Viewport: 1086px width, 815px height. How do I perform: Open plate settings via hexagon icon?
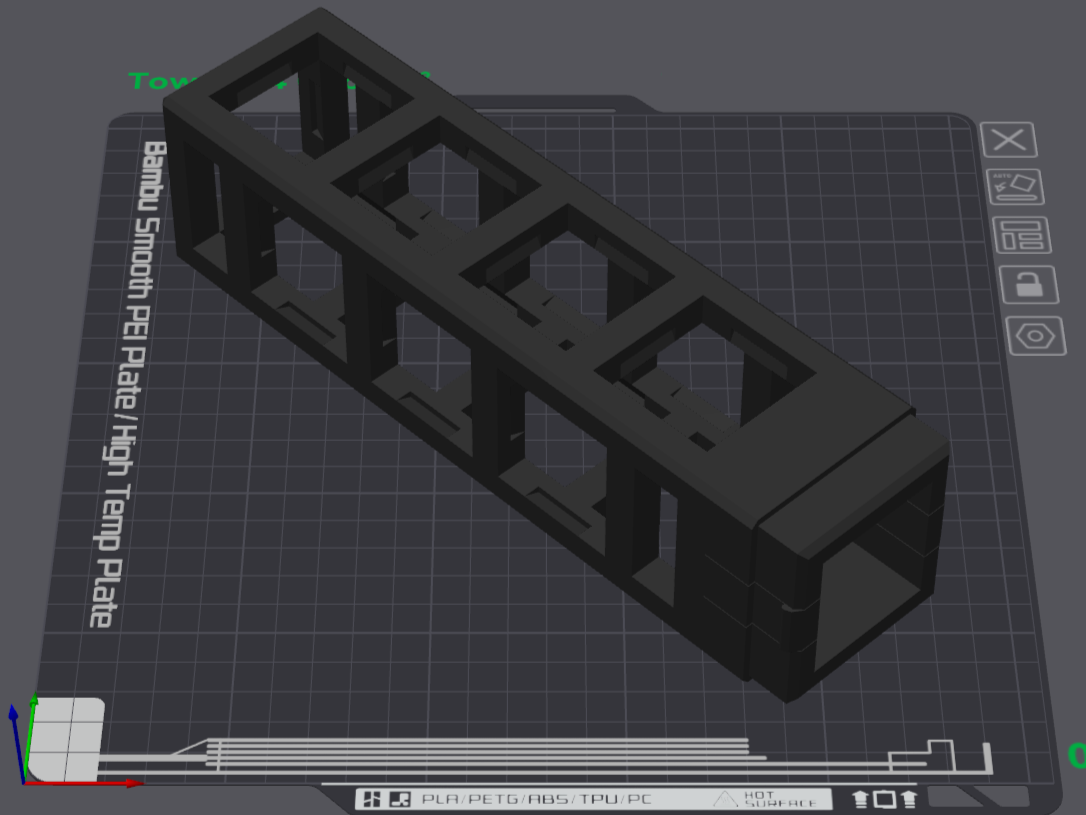(1036, 337)
